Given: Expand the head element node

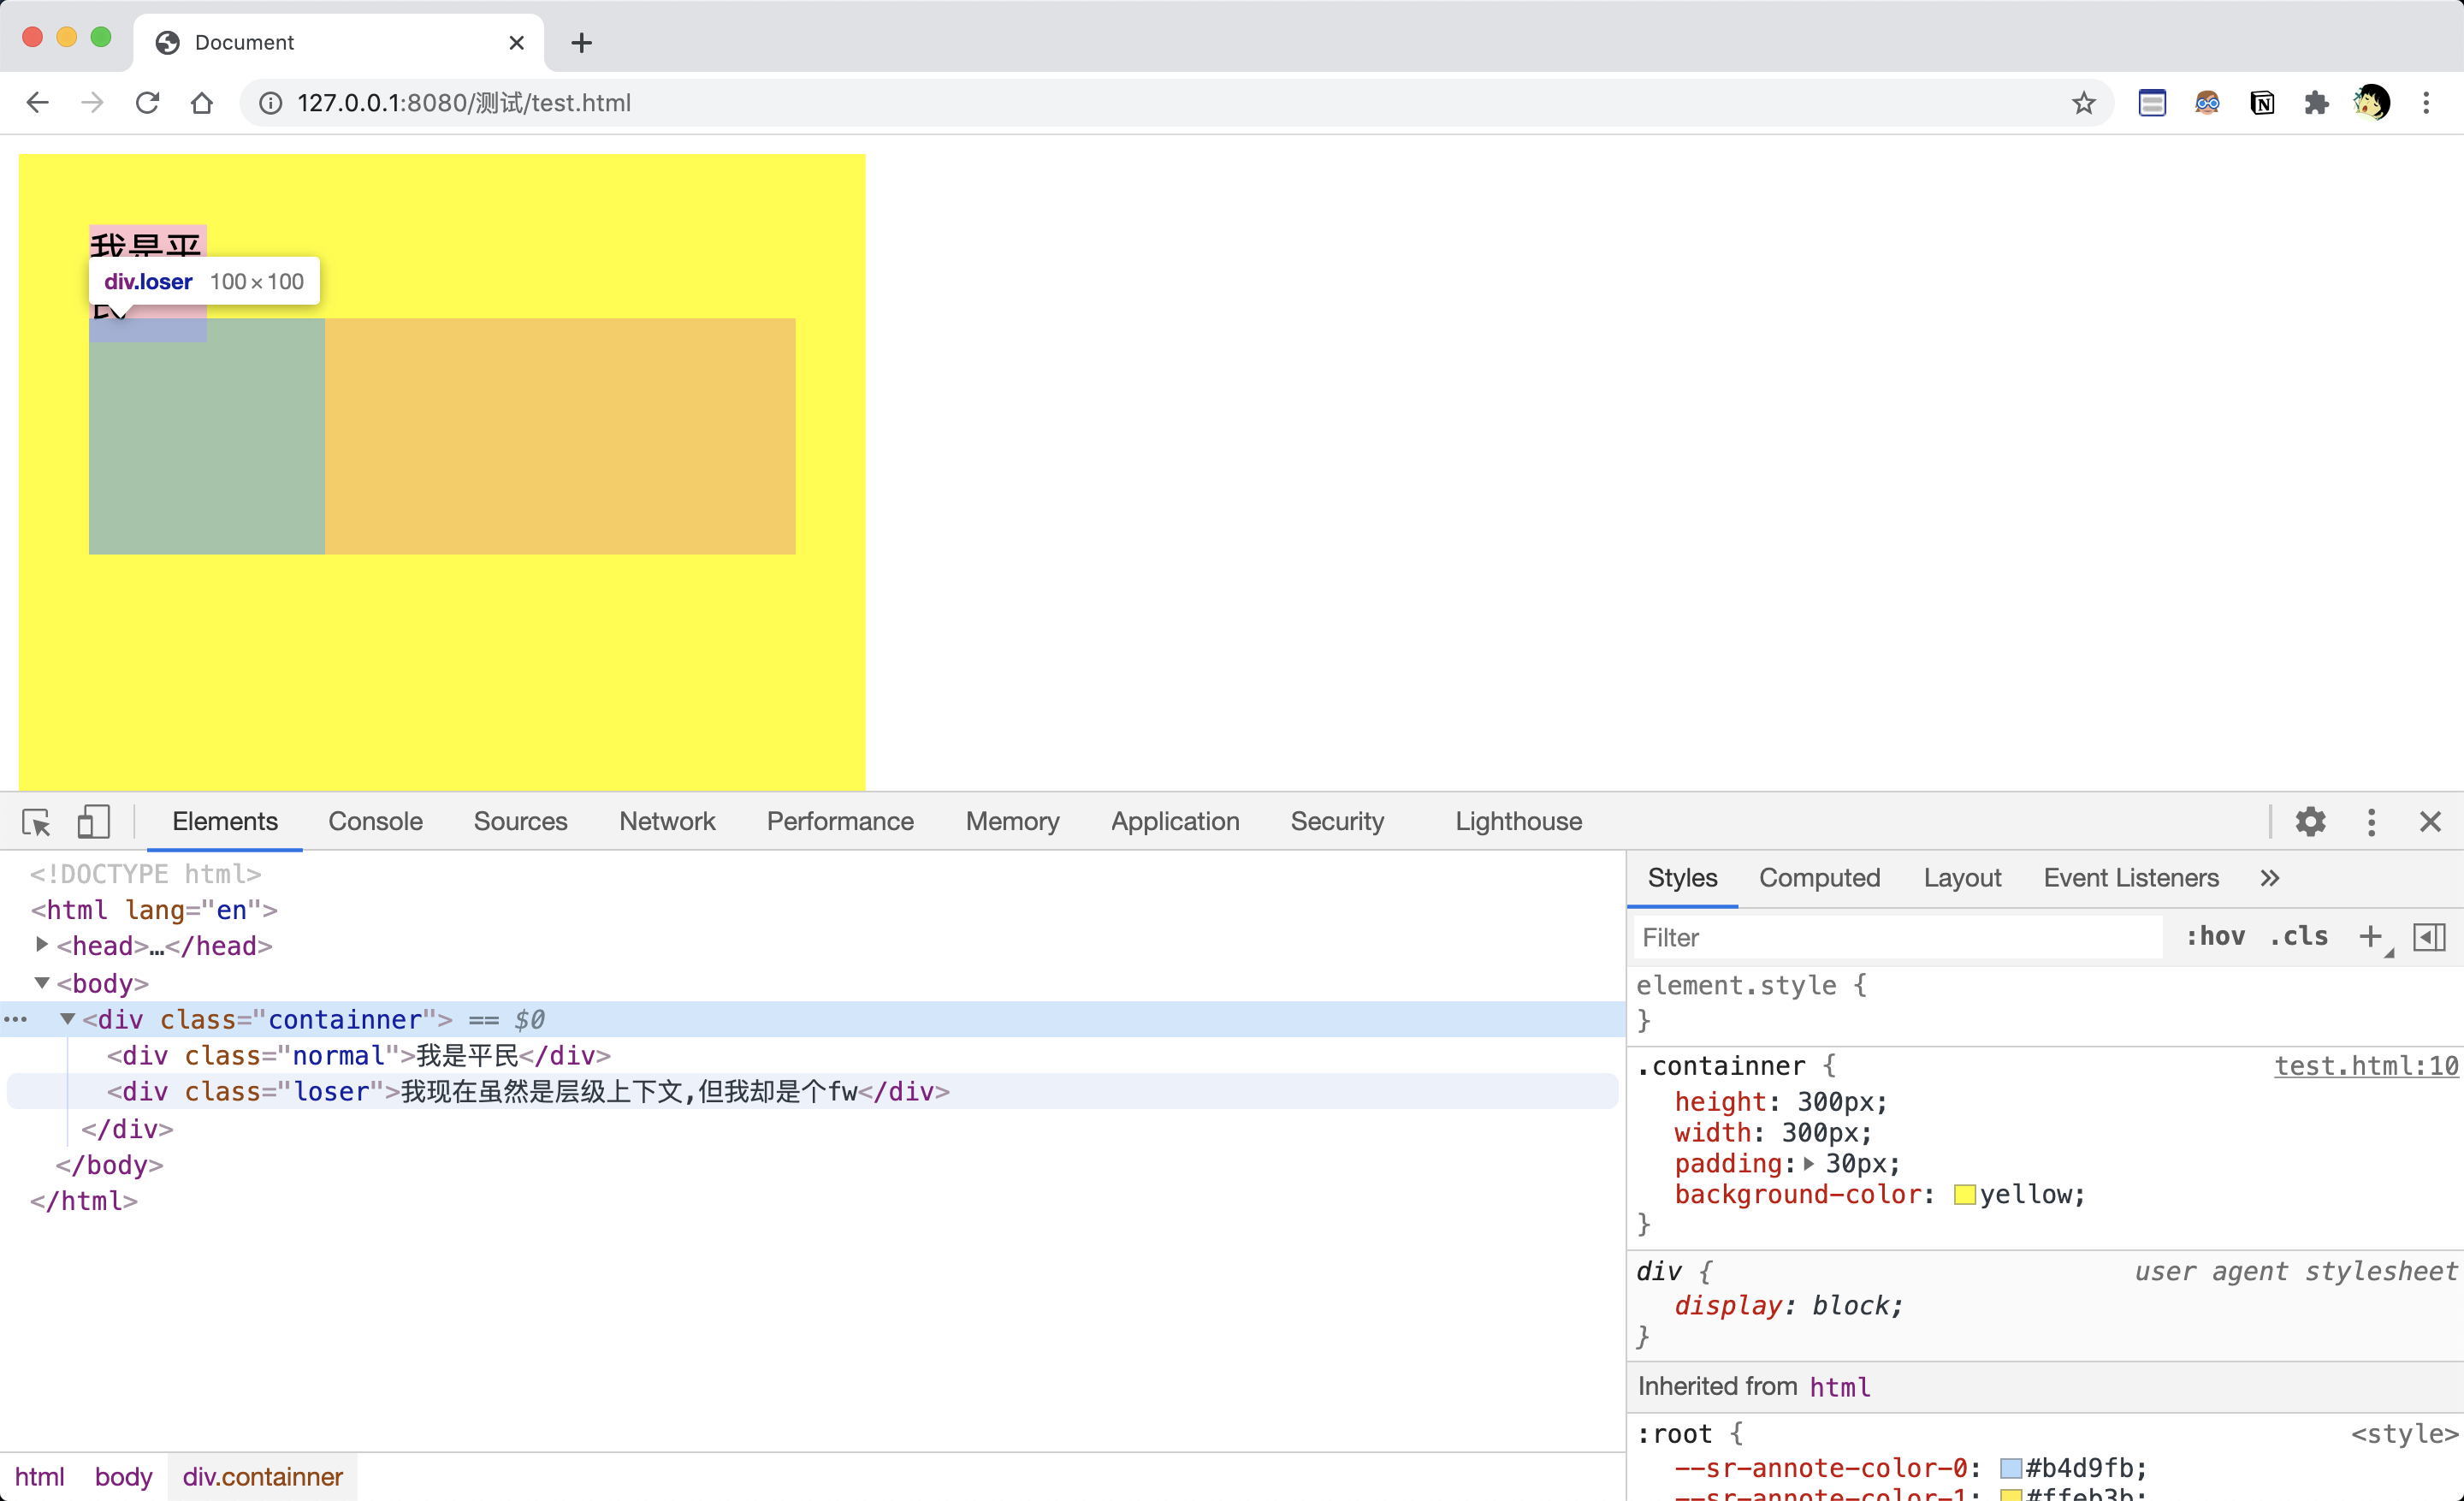Looking at the screenshot, I should pos(42,945).
